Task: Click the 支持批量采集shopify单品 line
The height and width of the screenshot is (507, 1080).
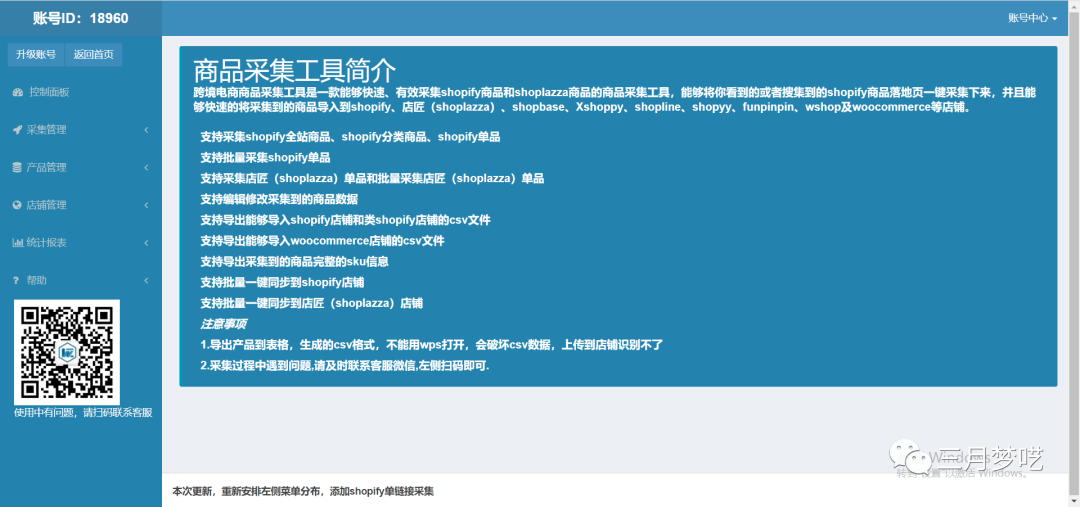Action: coord(265,158)
